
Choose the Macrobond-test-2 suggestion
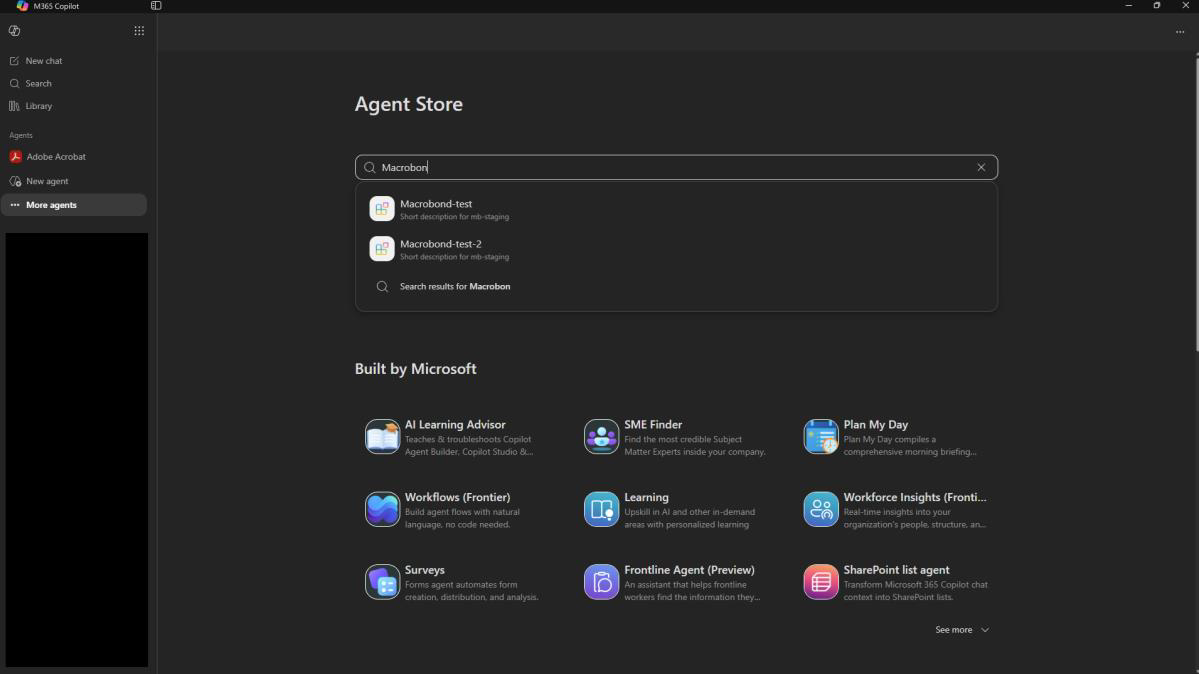676,249
